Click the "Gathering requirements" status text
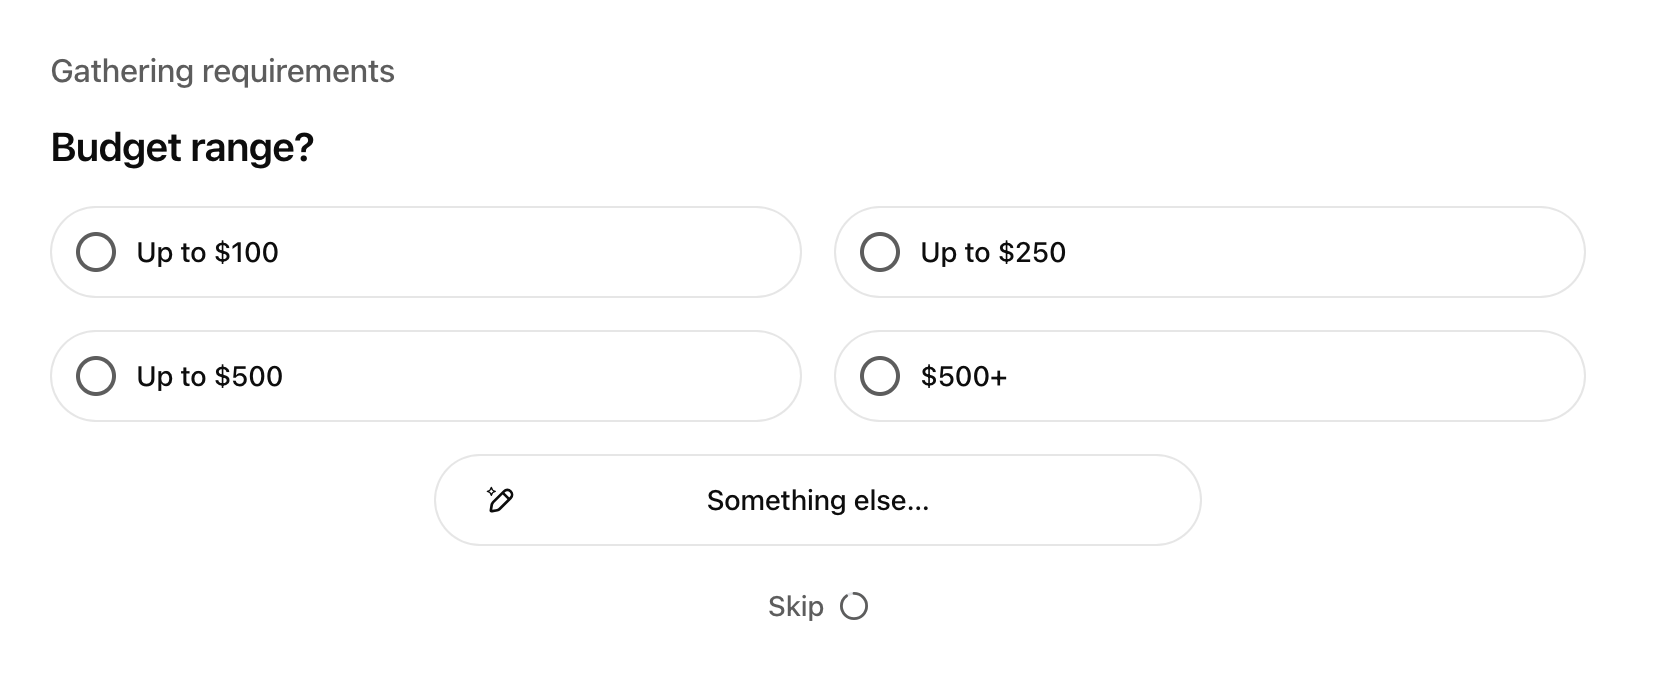This screenshot has height=673, width=1672. 222,72
